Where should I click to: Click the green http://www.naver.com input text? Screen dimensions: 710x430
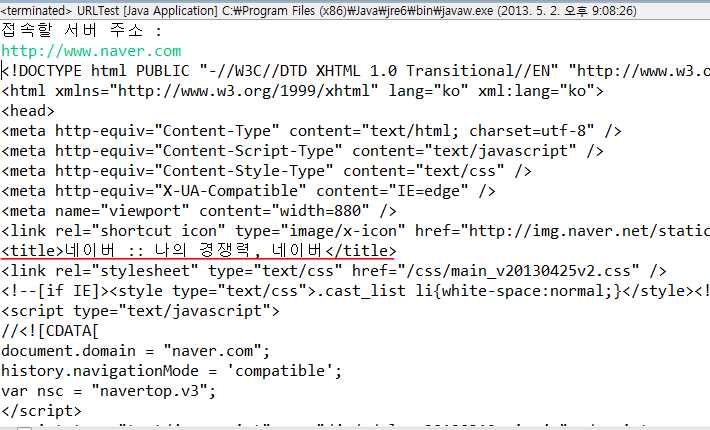[91, 51]
